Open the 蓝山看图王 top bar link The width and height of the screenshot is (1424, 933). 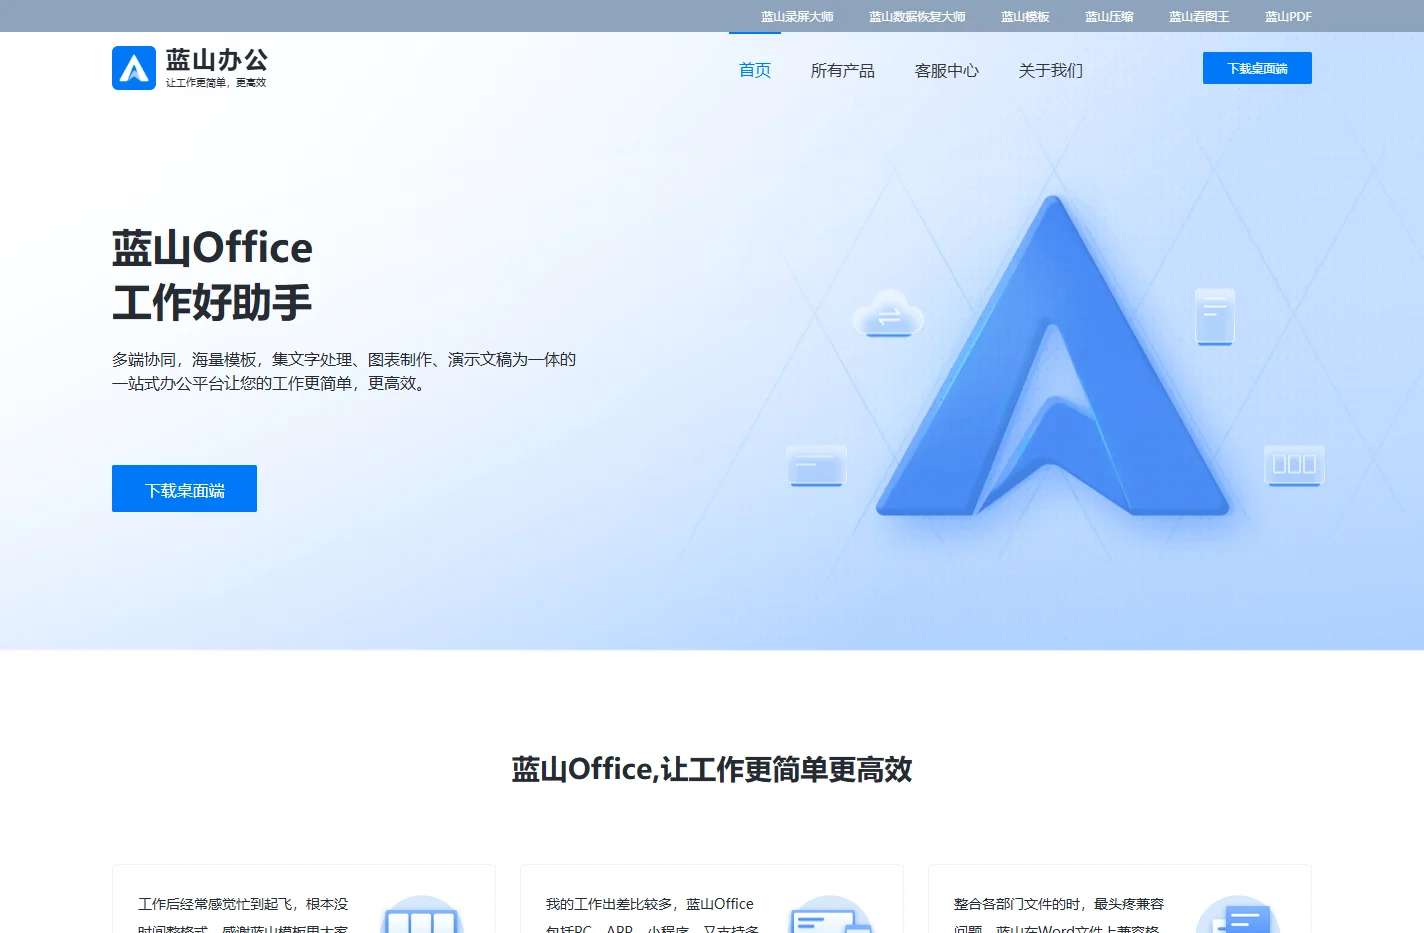1199,17
